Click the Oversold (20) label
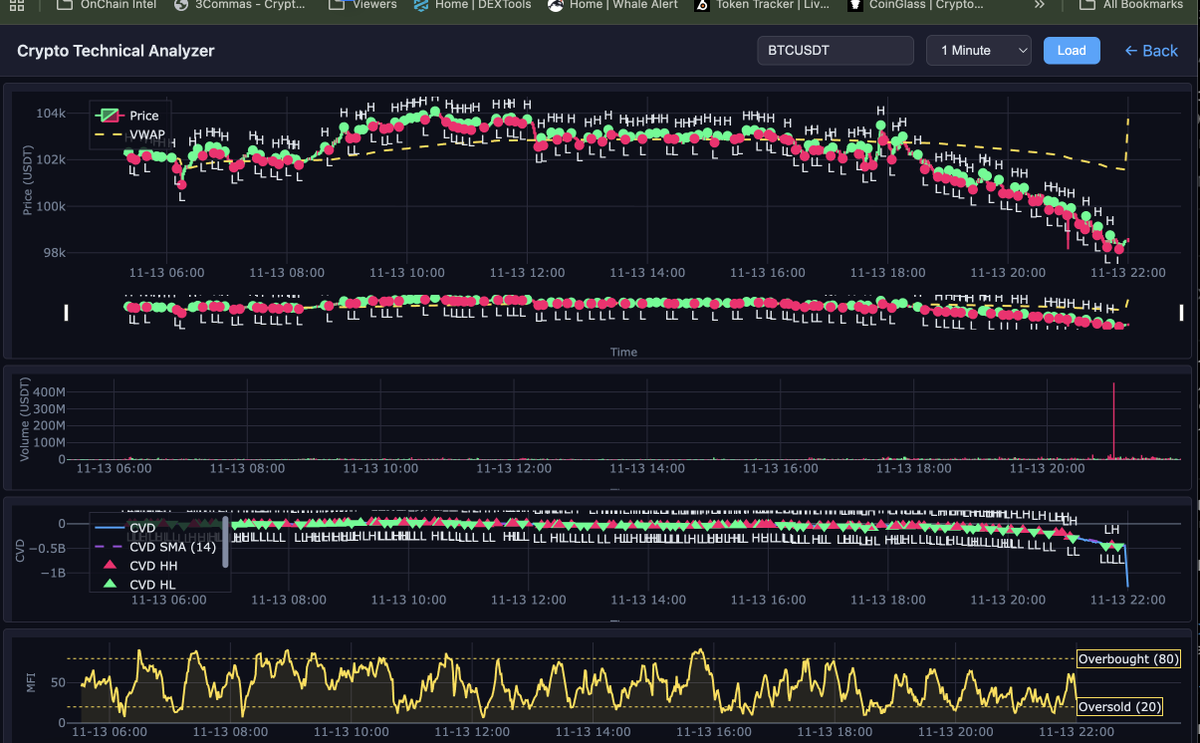The image size is (1200, 743). (x=1119, y=707)
